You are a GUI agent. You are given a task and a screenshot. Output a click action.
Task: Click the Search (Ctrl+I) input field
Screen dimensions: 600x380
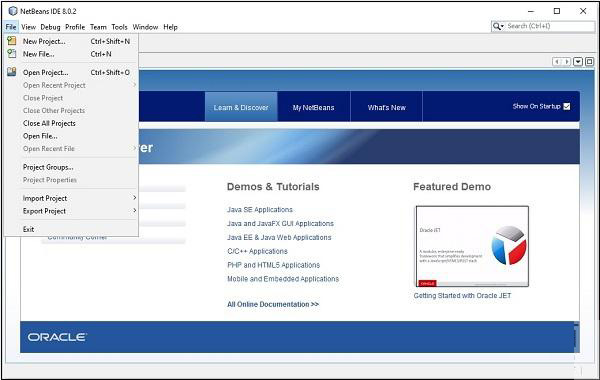click(x=550, y=26)
